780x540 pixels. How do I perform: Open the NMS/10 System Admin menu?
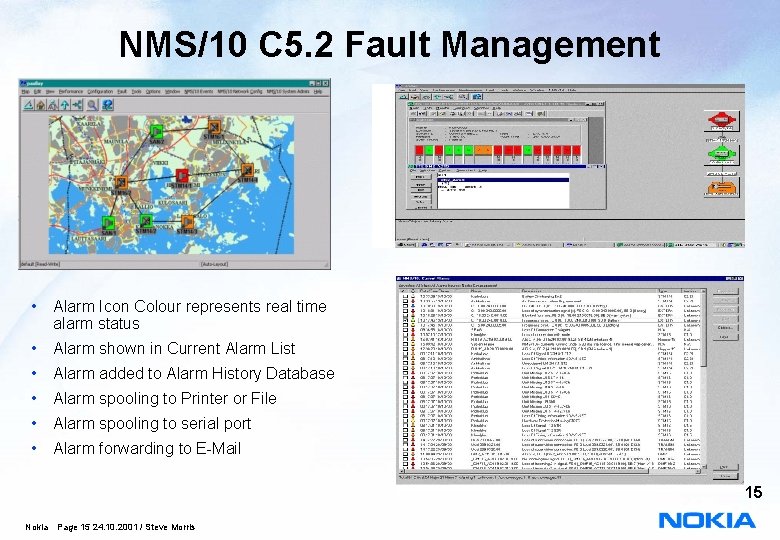tap(288, 91)
